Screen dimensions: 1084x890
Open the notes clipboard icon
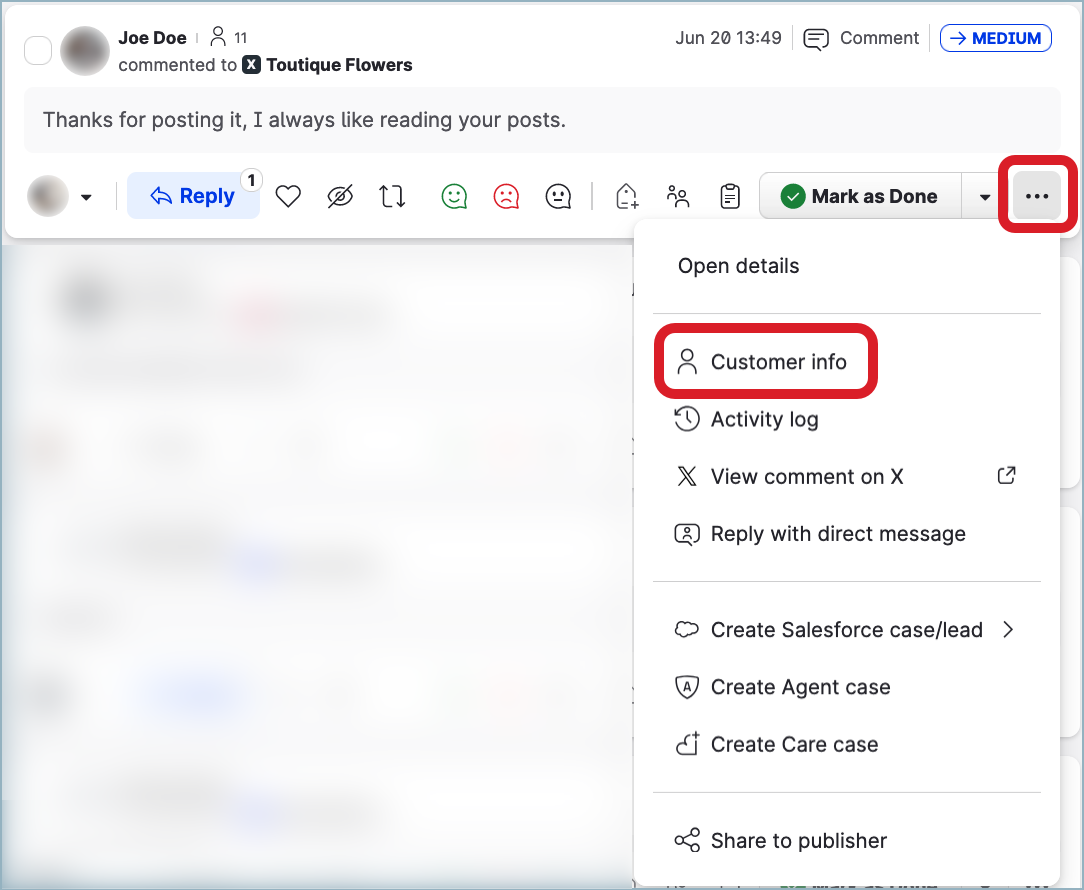coord(731,197)
